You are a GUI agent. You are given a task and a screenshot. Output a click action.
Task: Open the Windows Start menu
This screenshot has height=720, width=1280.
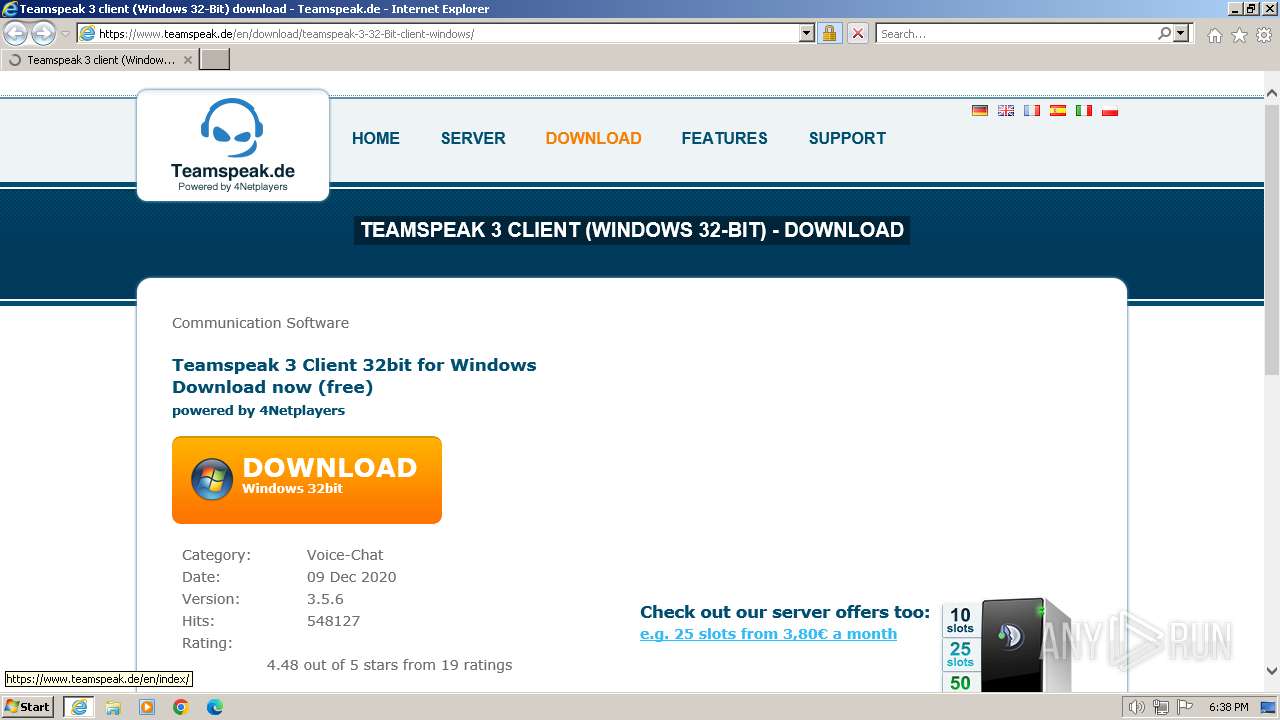coord(28,707)
